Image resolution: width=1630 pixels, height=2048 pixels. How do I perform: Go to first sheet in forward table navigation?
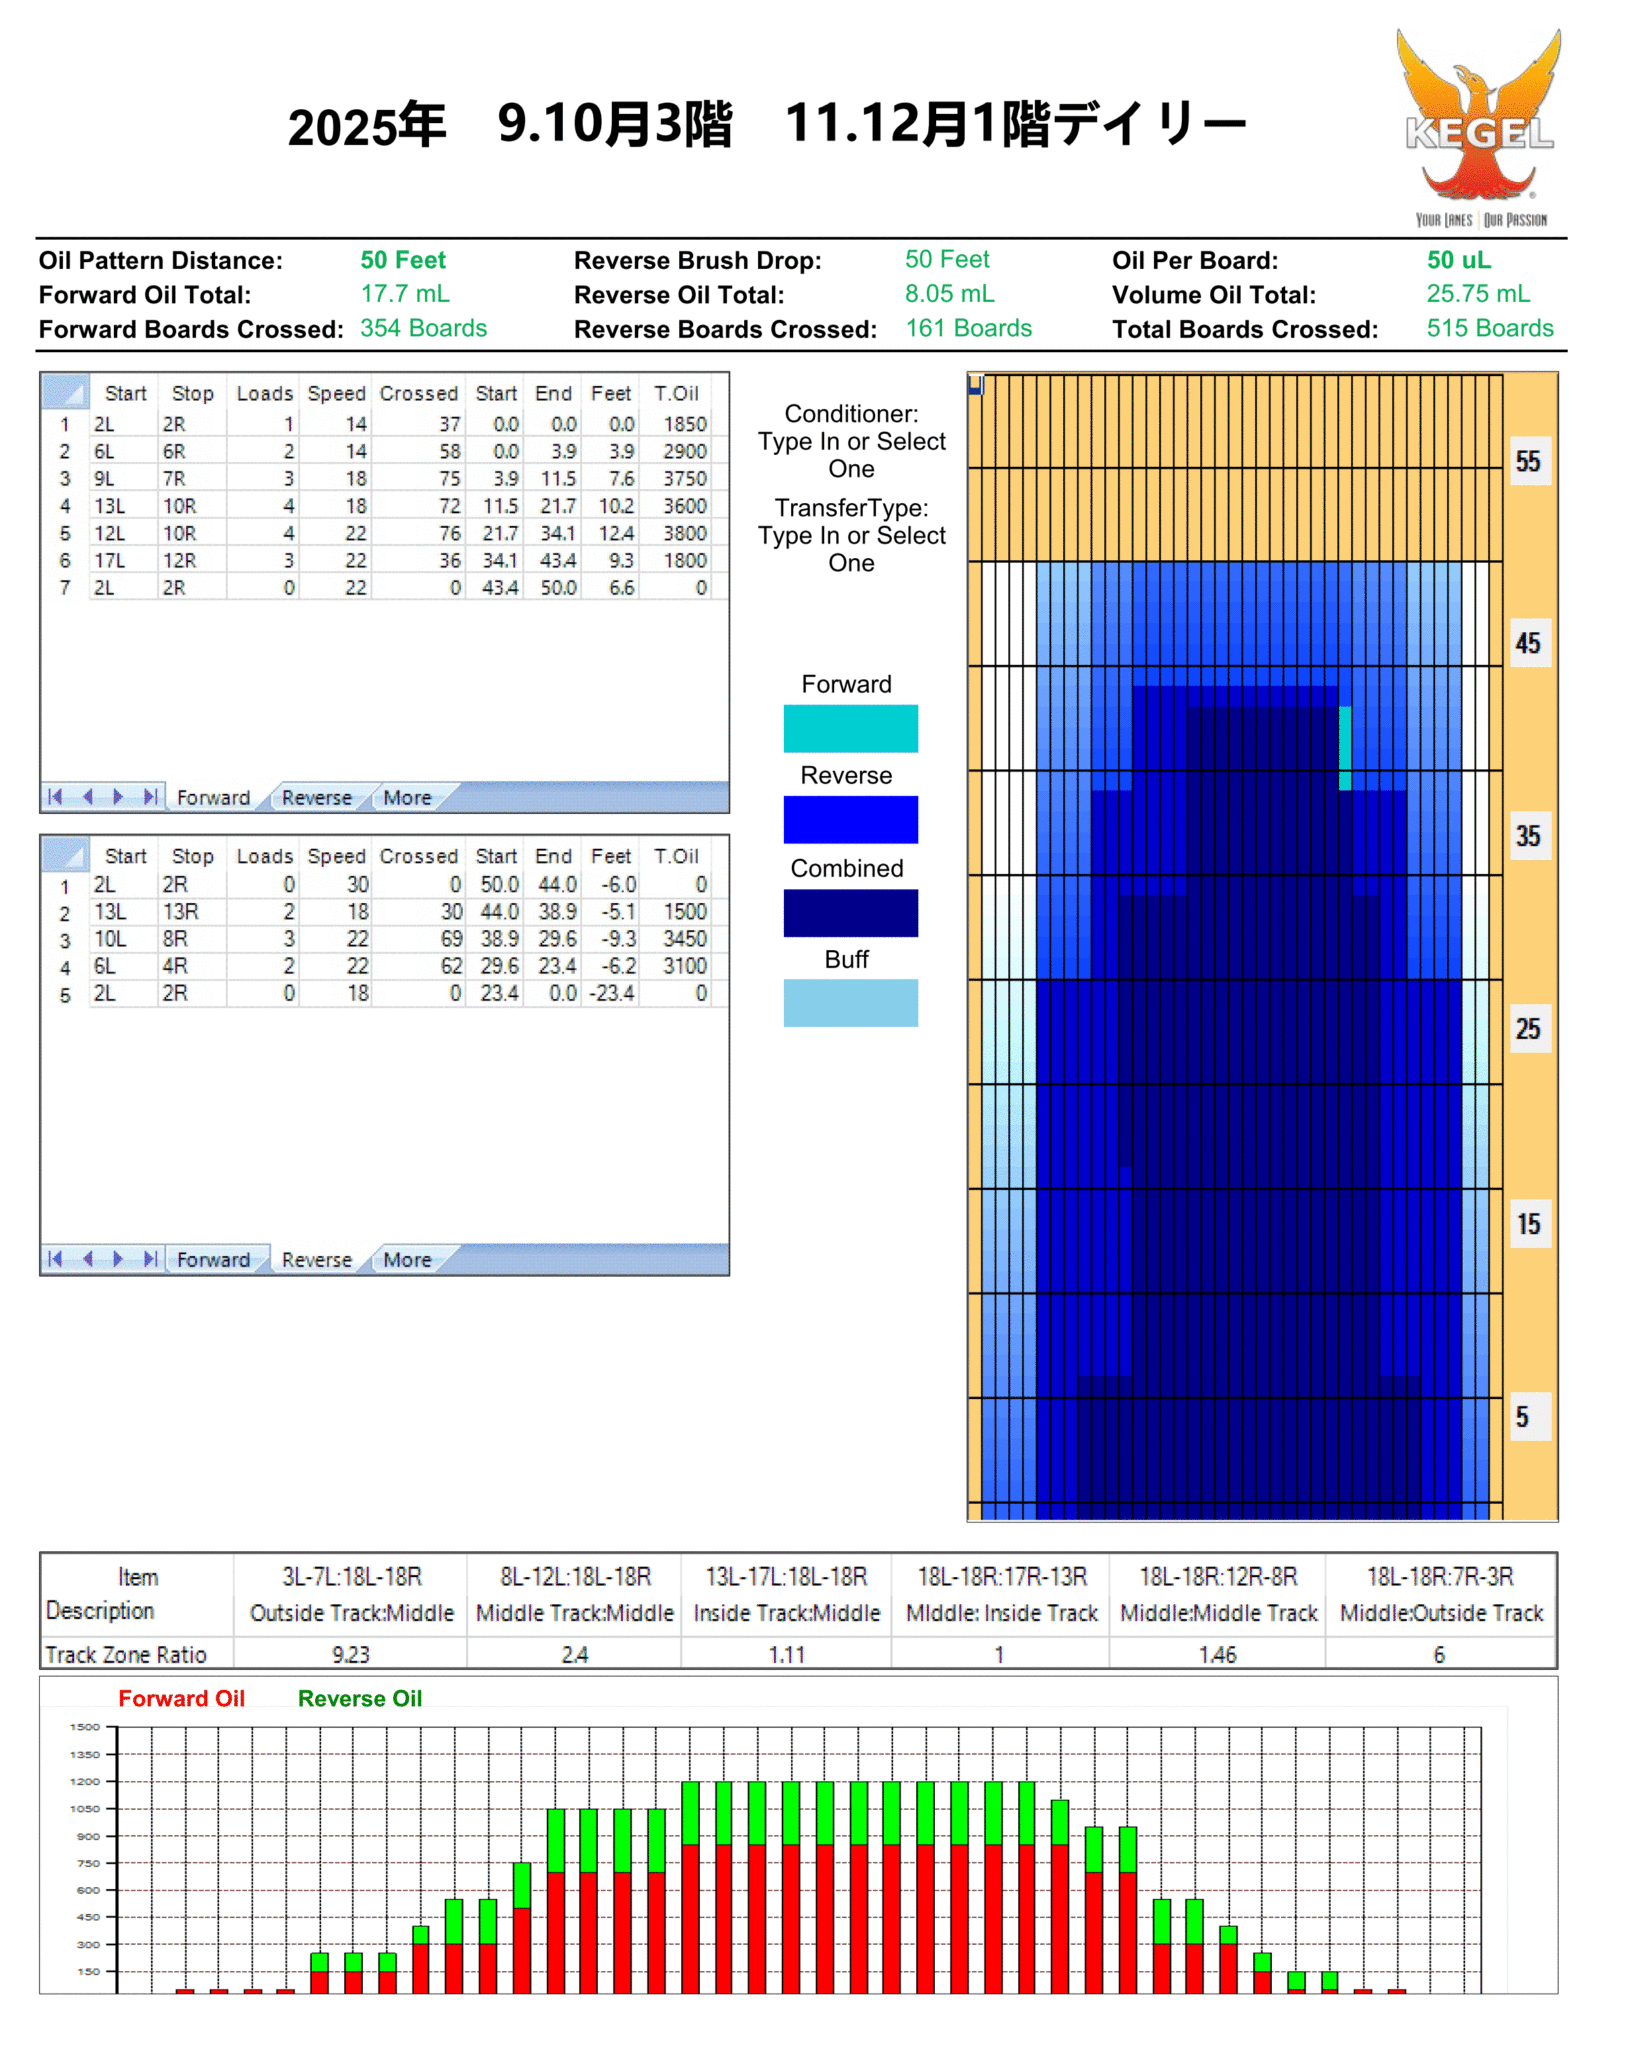coord(55,796)
